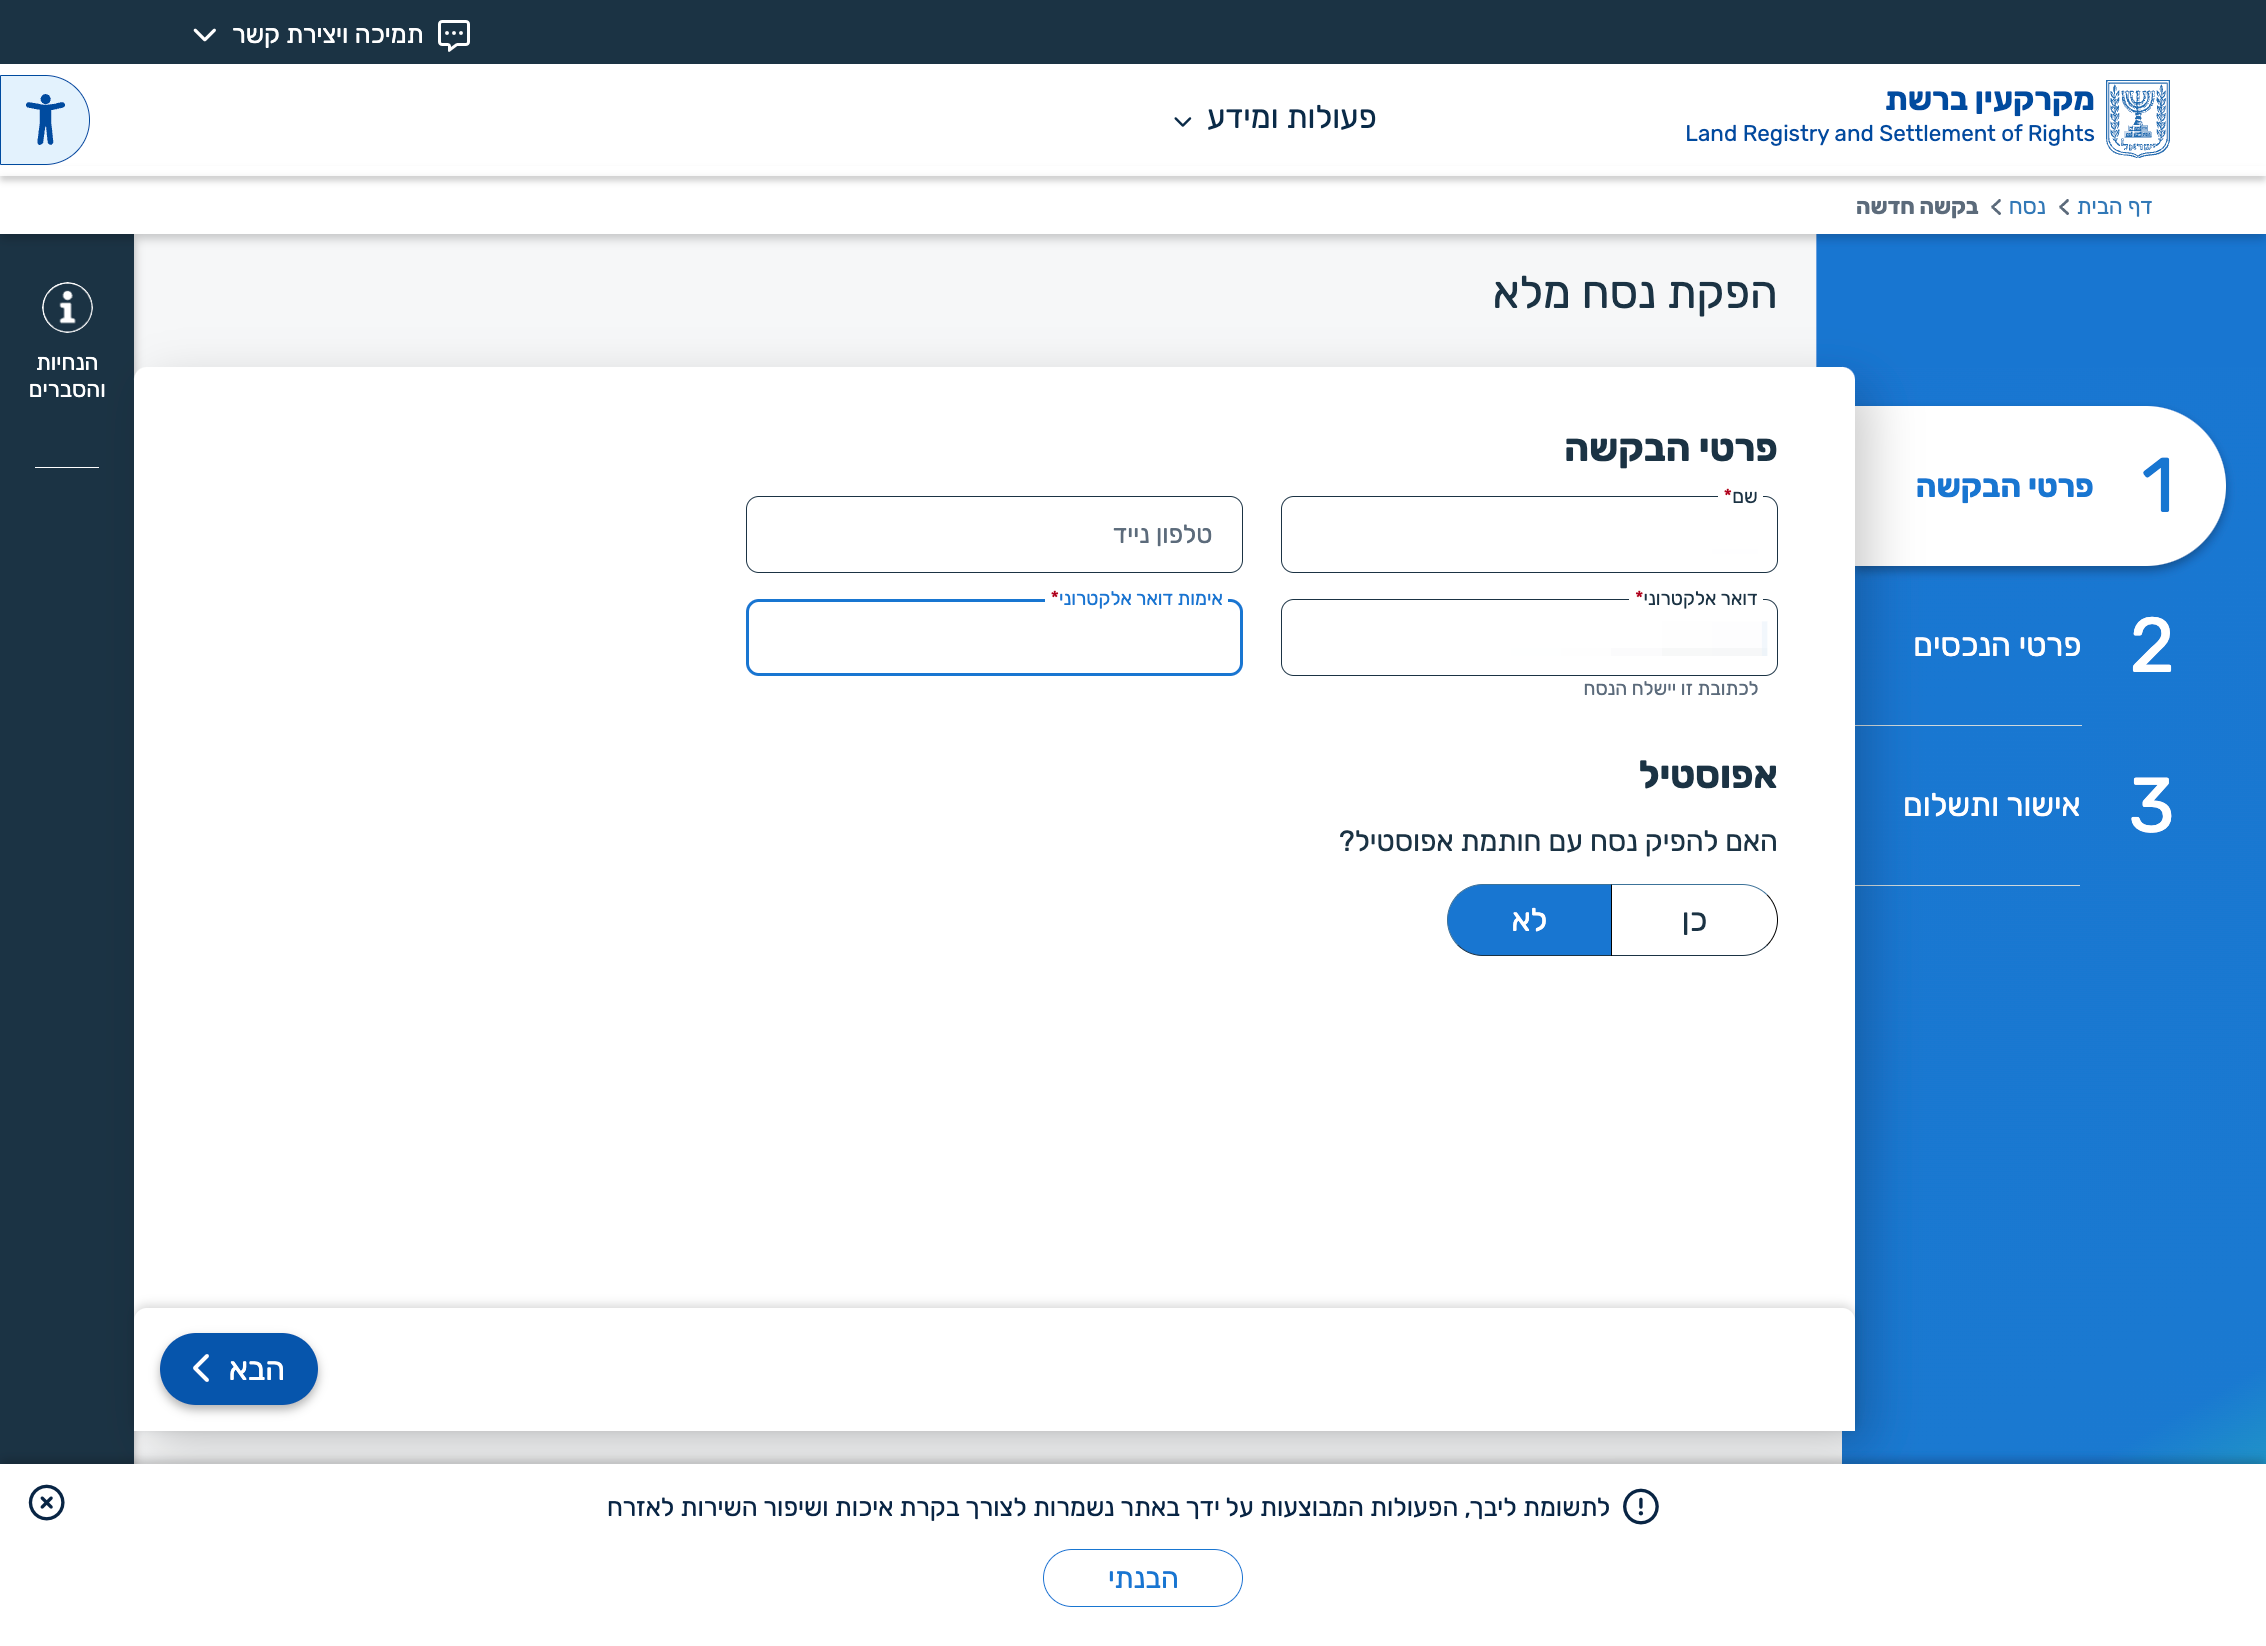Go to step 3 אישור ותשלום
Screen dimensions: 2266x1646
tap(2040, 806)
